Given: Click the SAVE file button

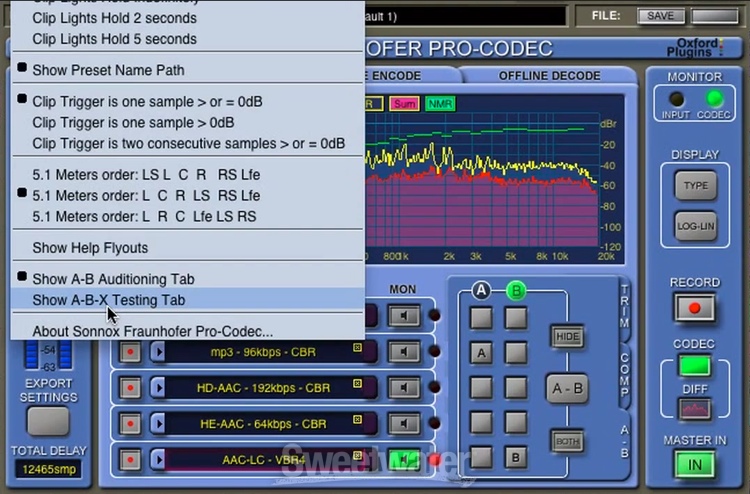Looking at the screenshot, I should pyautogui.click(x=661, y=16).
